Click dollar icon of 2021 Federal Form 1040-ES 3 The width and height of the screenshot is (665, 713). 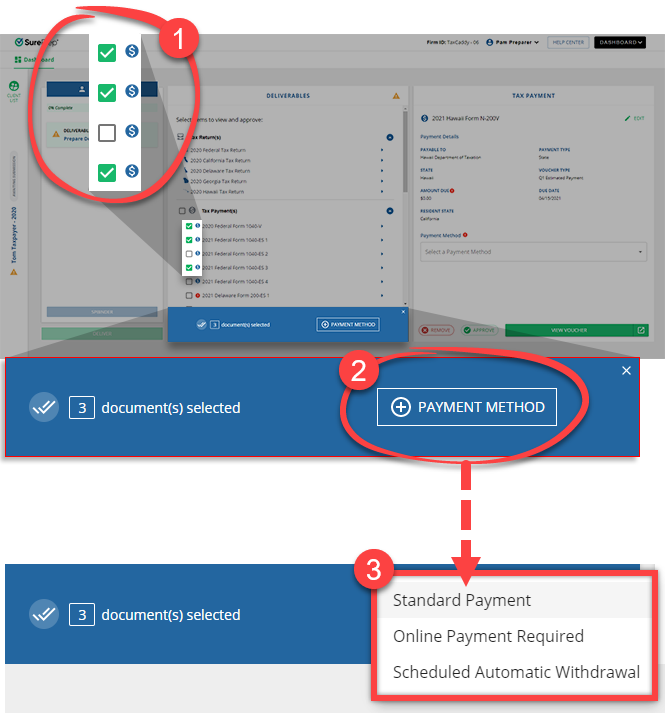click(197, 267)
